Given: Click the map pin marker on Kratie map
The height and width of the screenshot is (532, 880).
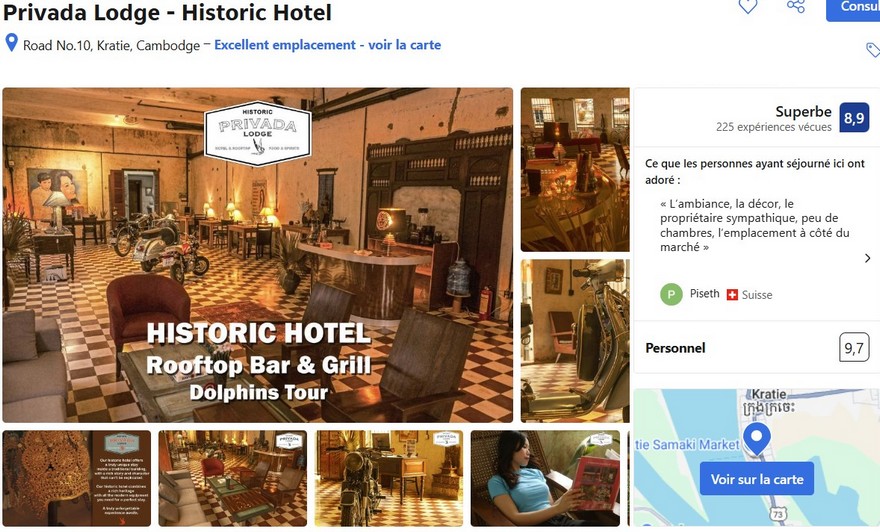Looking at the screenshot, I should (757, 439).
